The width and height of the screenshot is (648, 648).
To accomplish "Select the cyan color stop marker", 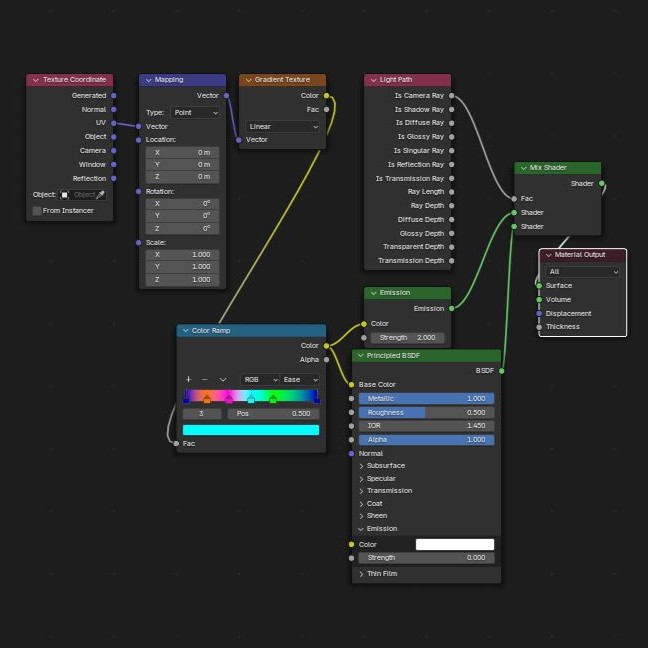I will [x=251, y=399].
